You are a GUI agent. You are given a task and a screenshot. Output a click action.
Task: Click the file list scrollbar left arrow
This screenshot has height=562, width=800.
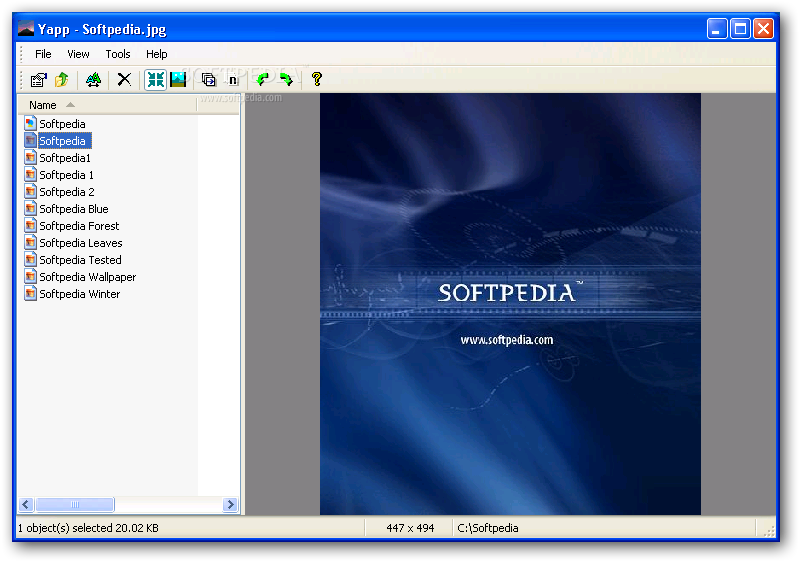point(26,504)
